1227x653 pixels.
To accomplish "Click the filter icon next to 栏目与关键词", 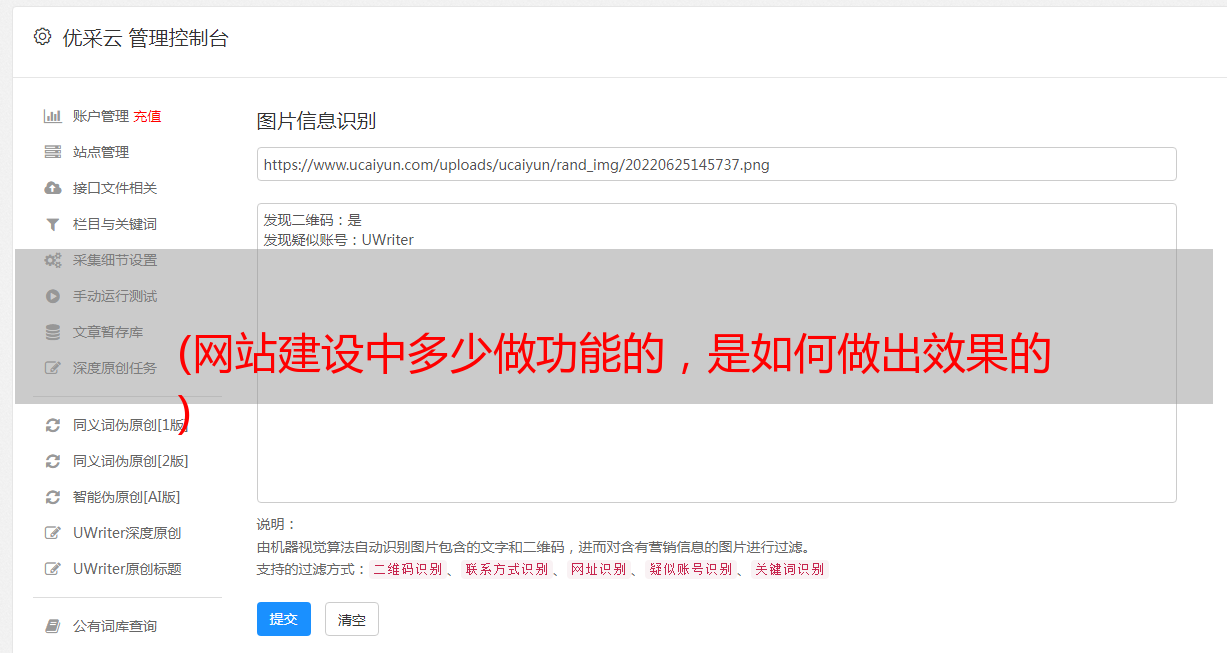I will pos(53,224).
